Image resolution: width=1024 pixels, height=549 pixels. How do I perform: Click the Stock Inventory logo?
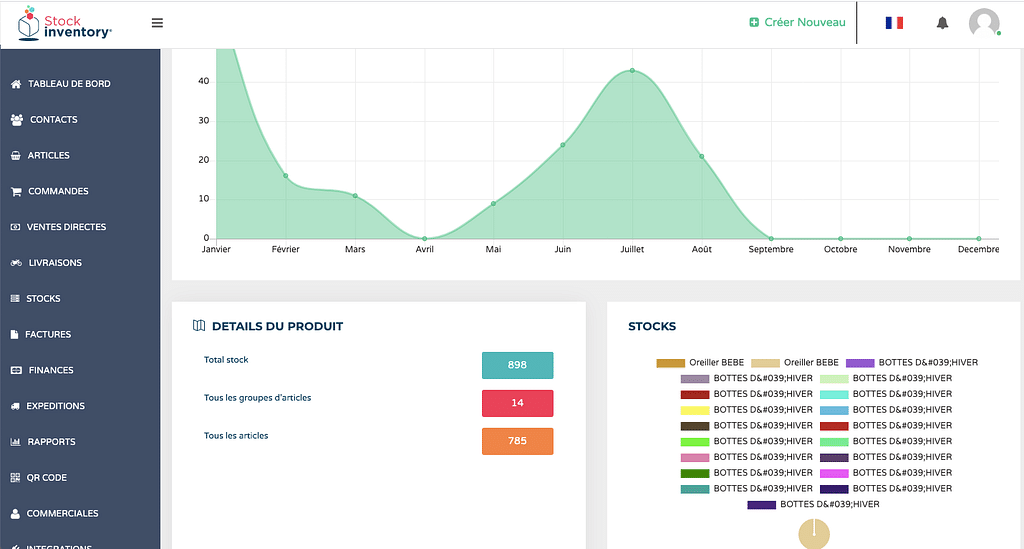coord(65,24)
